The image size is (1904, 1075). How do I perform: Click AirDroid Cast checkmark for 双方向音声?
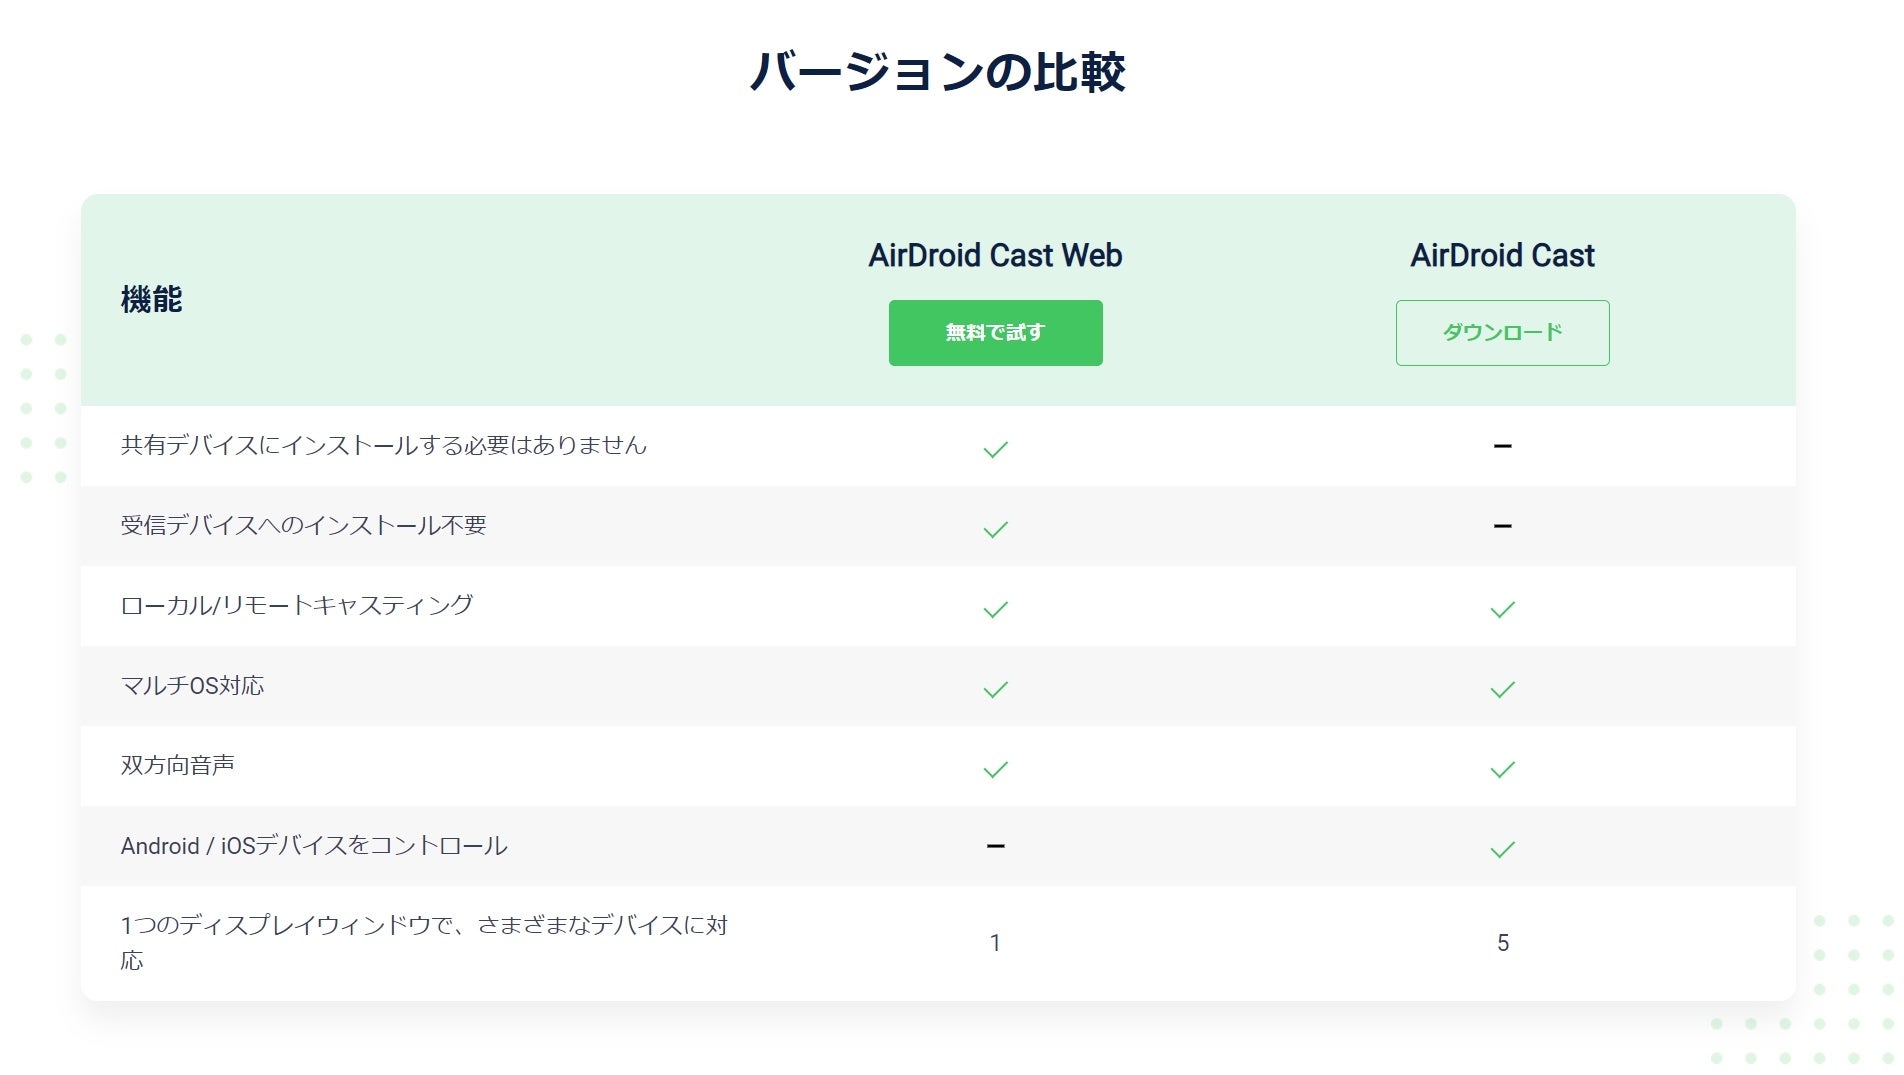tap(1502, 769)
